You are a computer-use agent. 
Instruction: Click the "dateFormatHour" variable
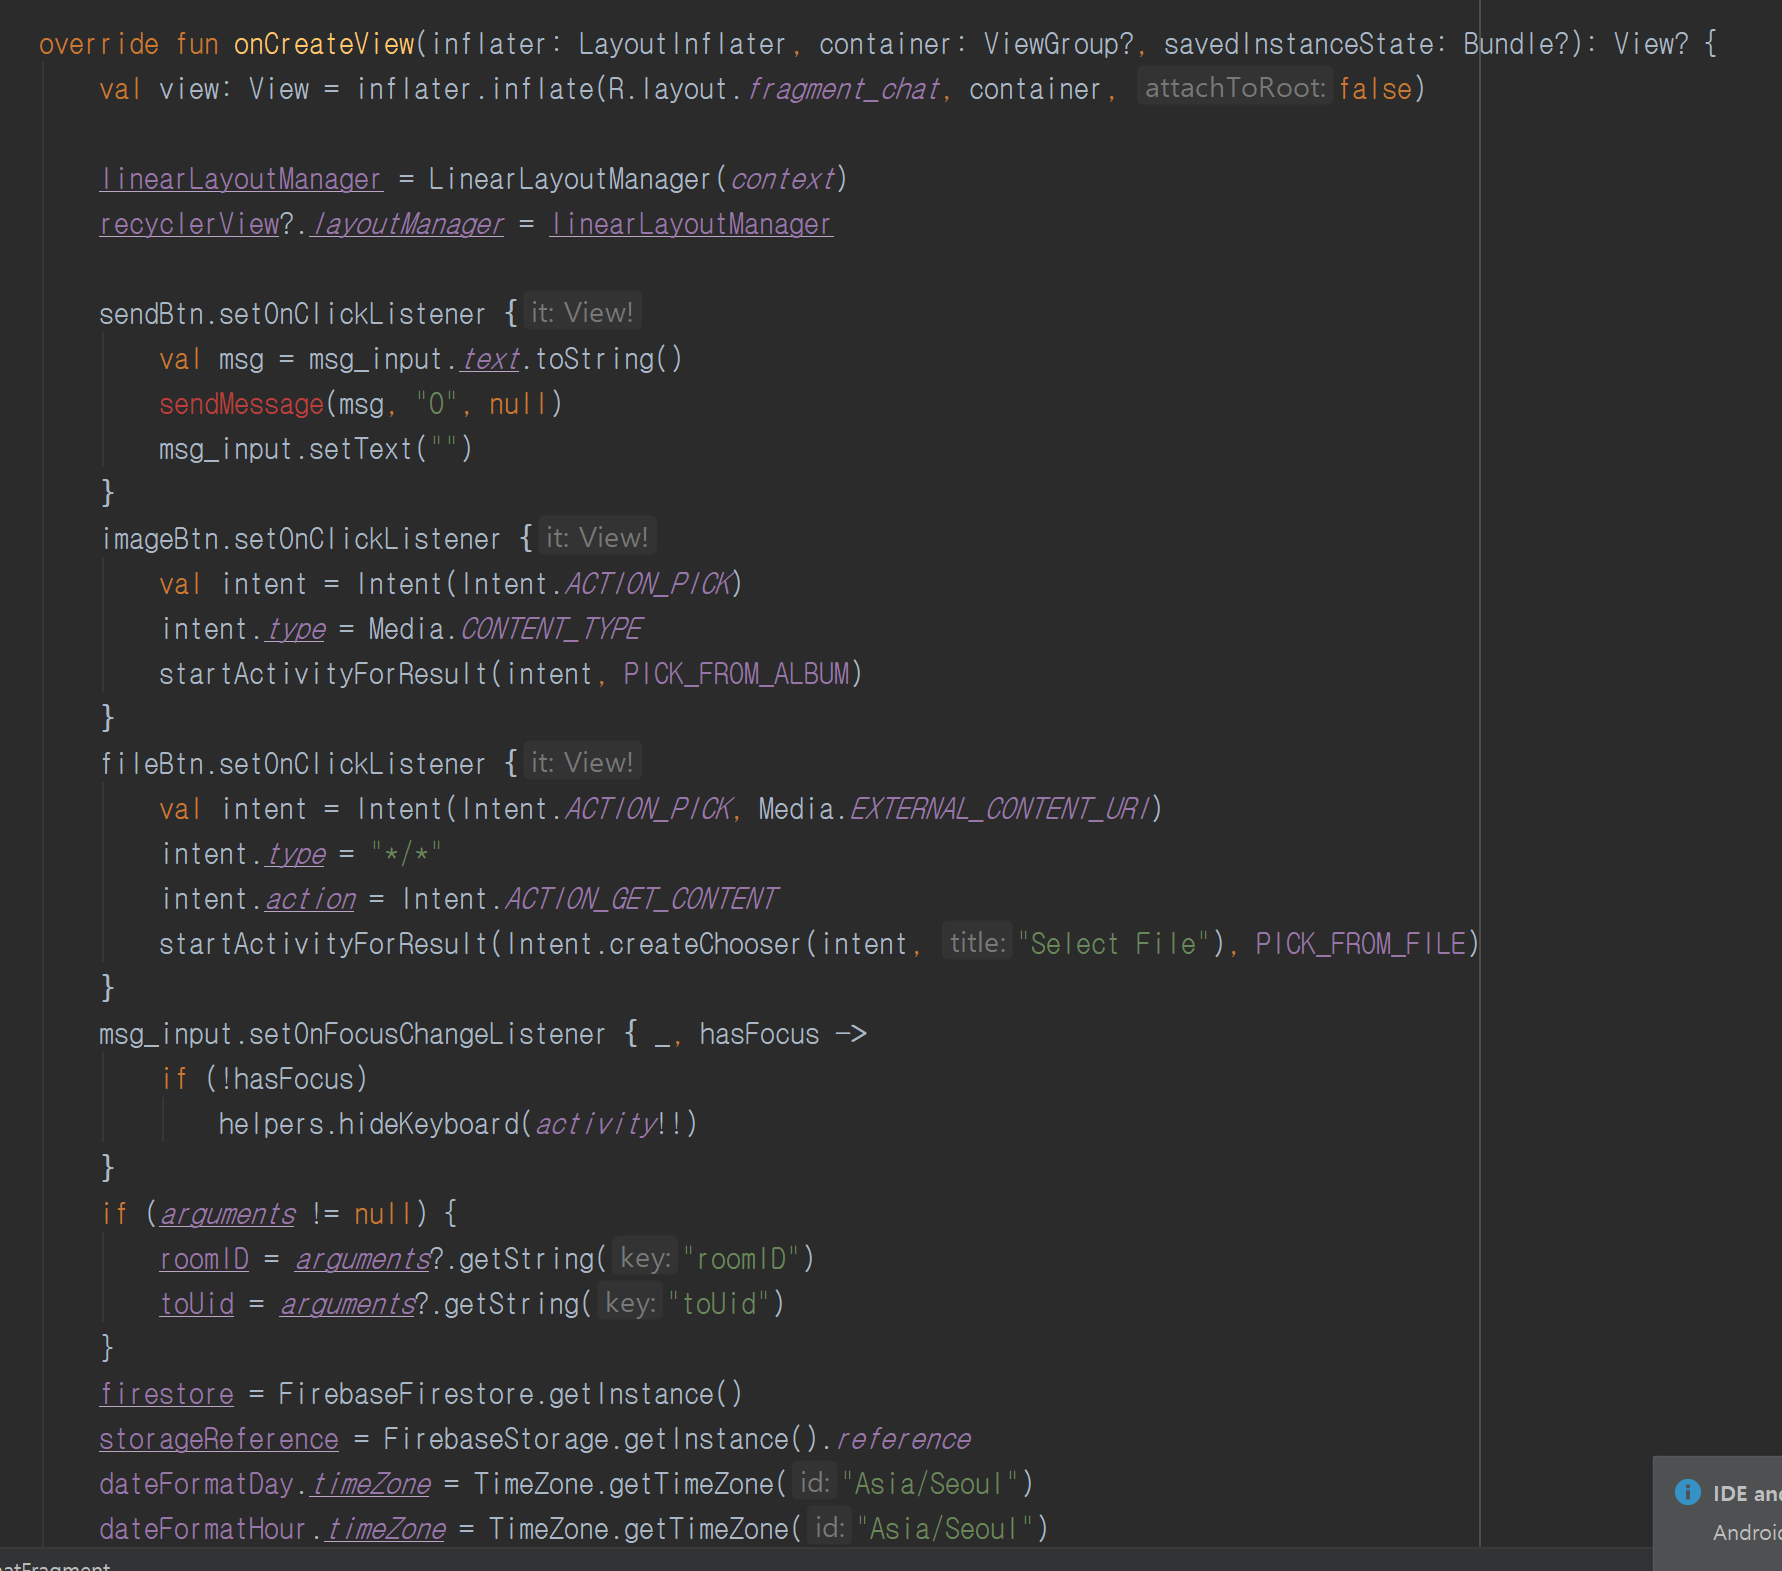point(203,1529)
